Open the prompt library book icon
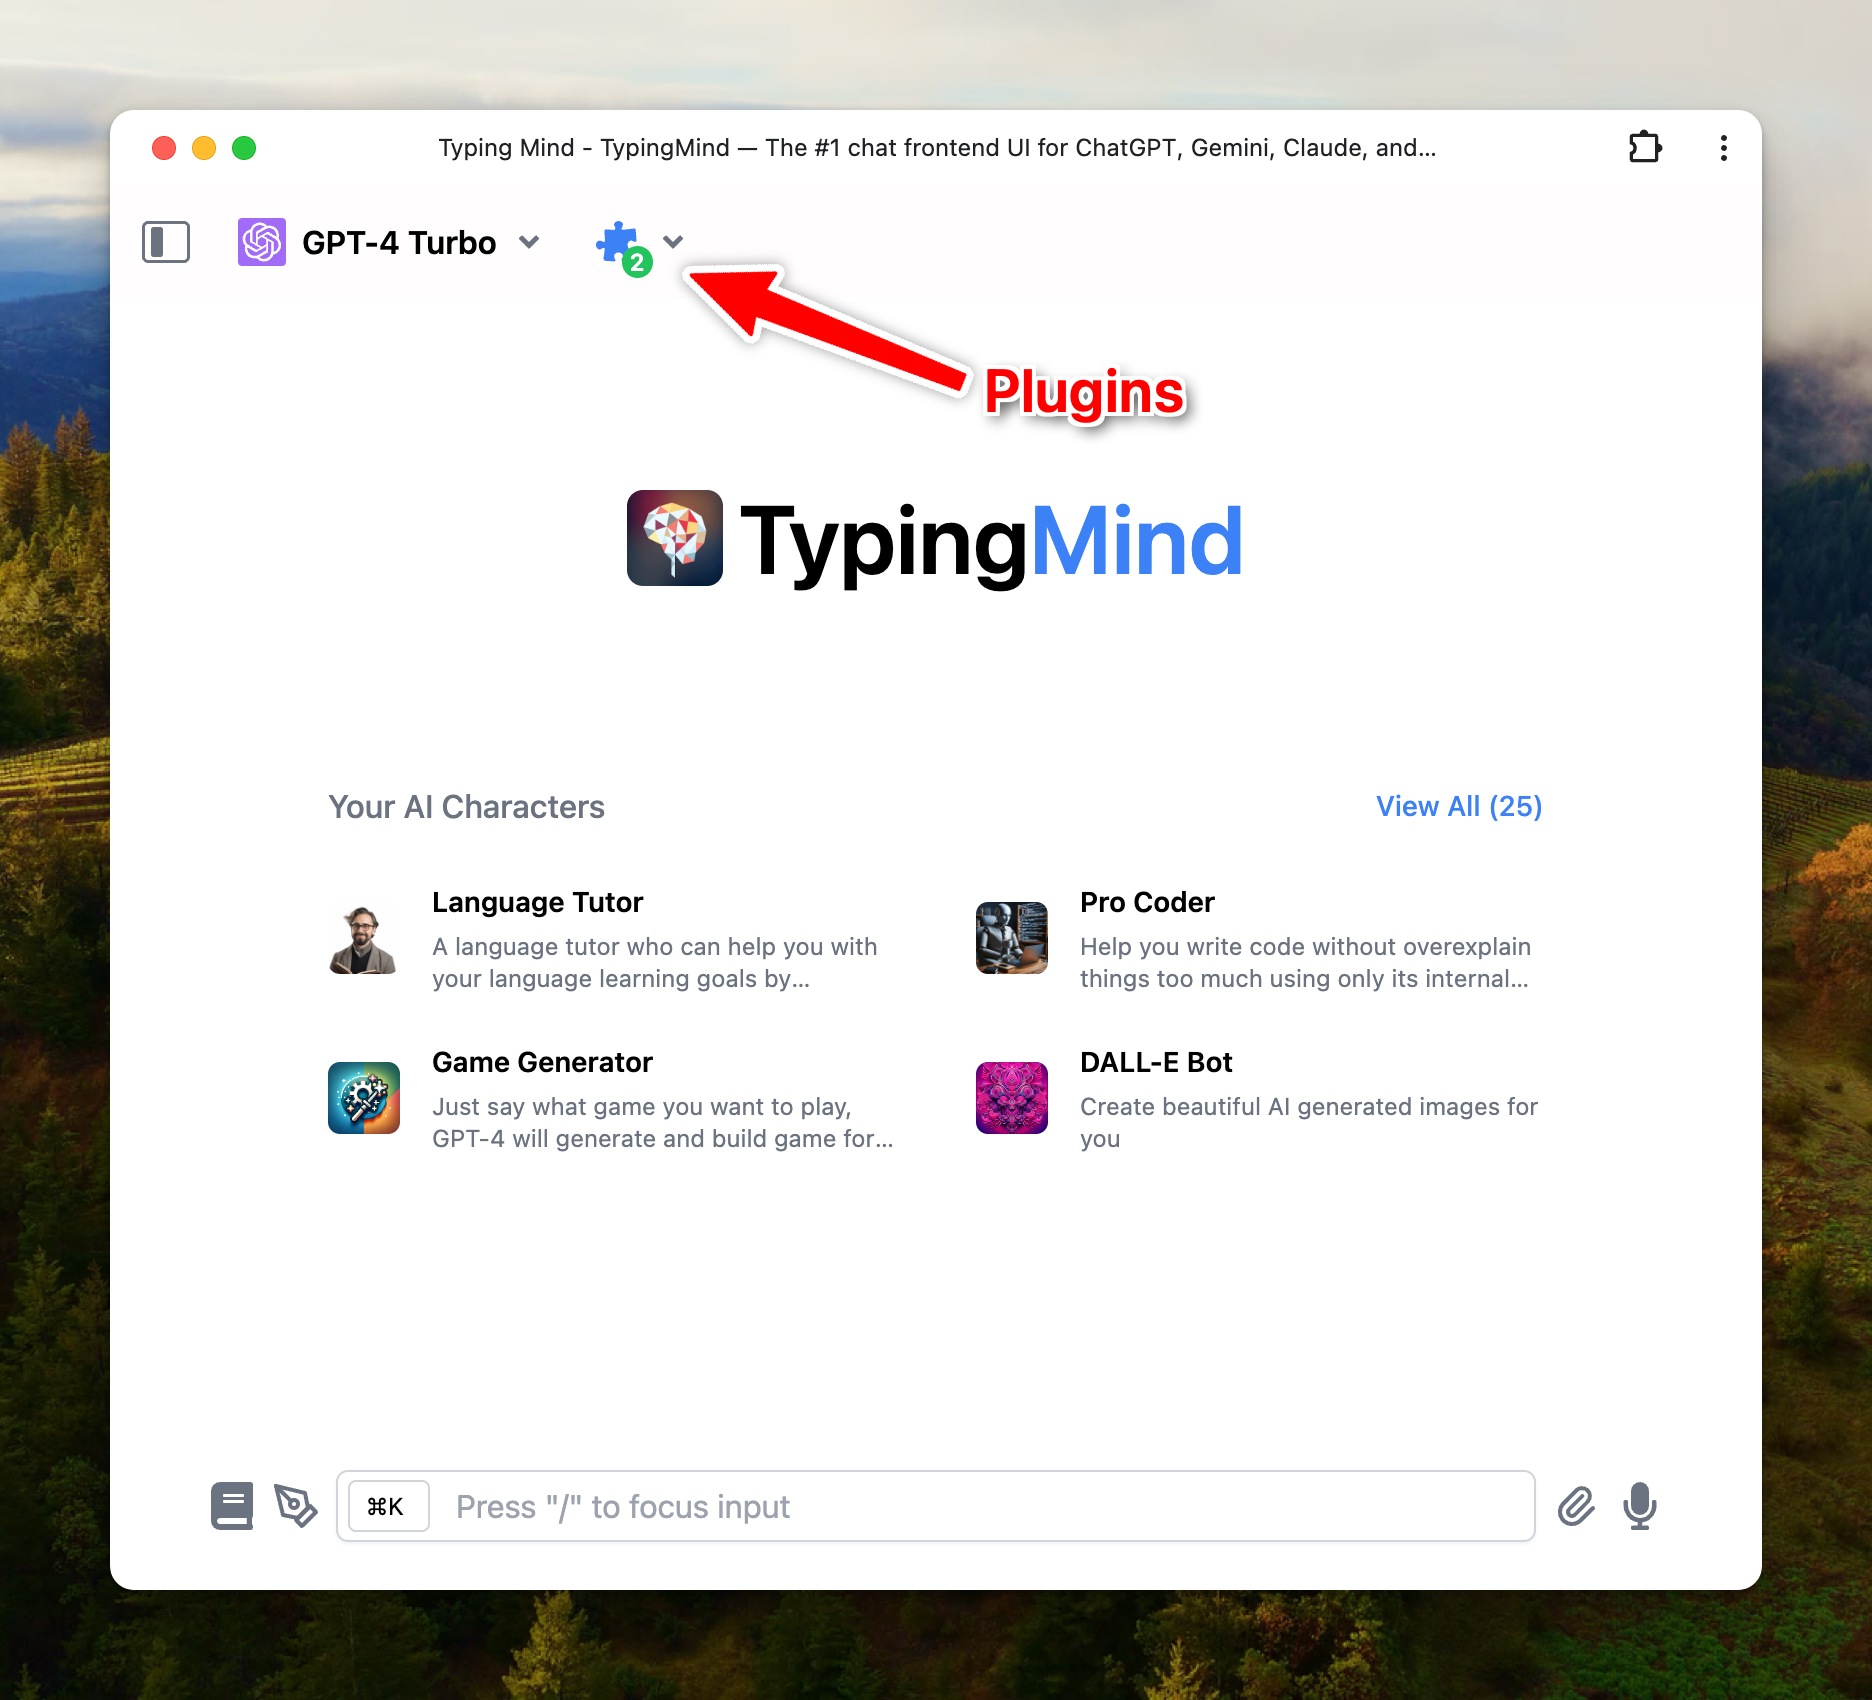Screen dimensions: 1872x1700 point(232,1506)
